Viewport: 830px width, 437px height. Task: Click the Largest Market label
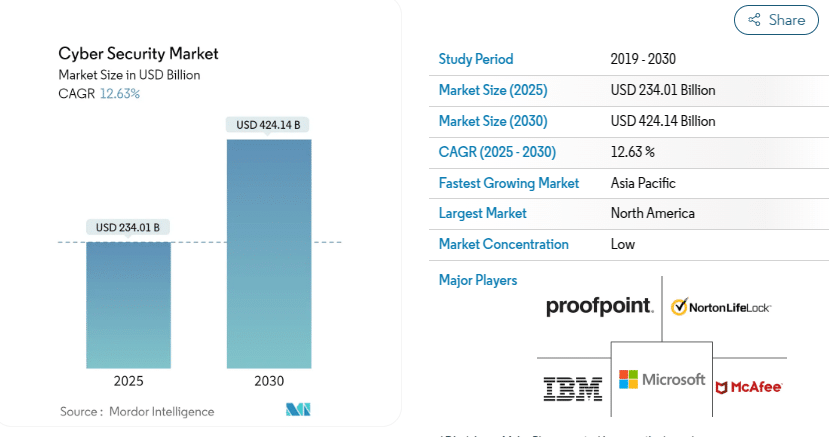(483, 213)
